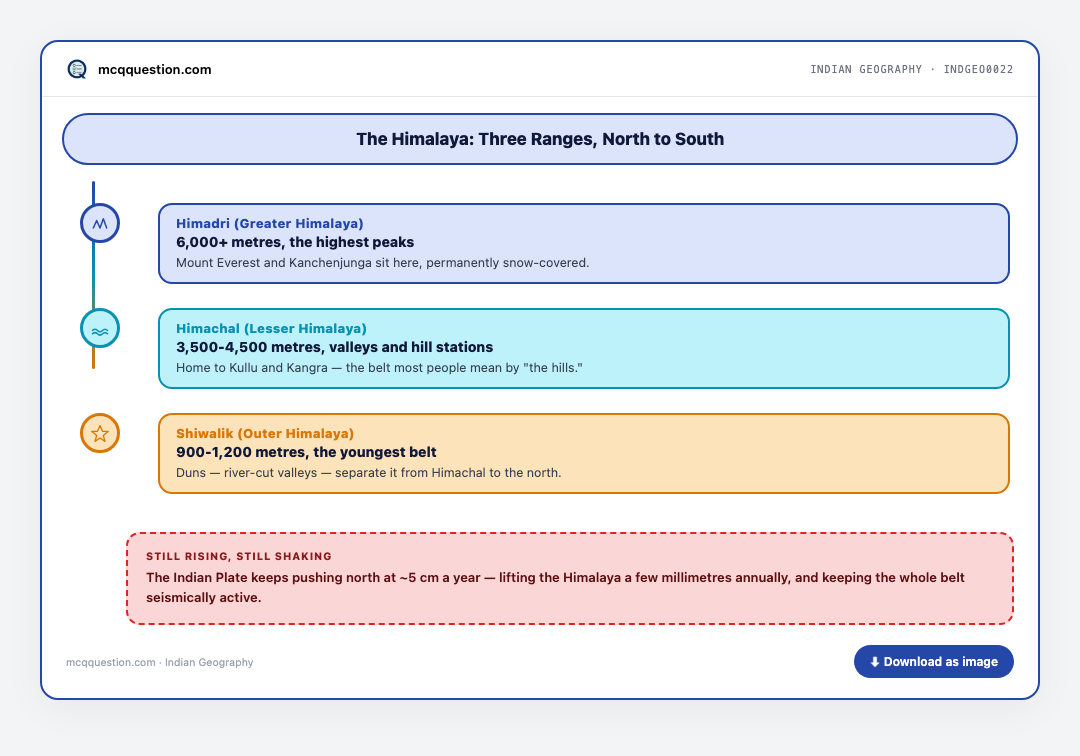Click the heading 'Himachal (Lesser Himalaya)'
This screenshot has height=756, width=1080.
(271, 328)
